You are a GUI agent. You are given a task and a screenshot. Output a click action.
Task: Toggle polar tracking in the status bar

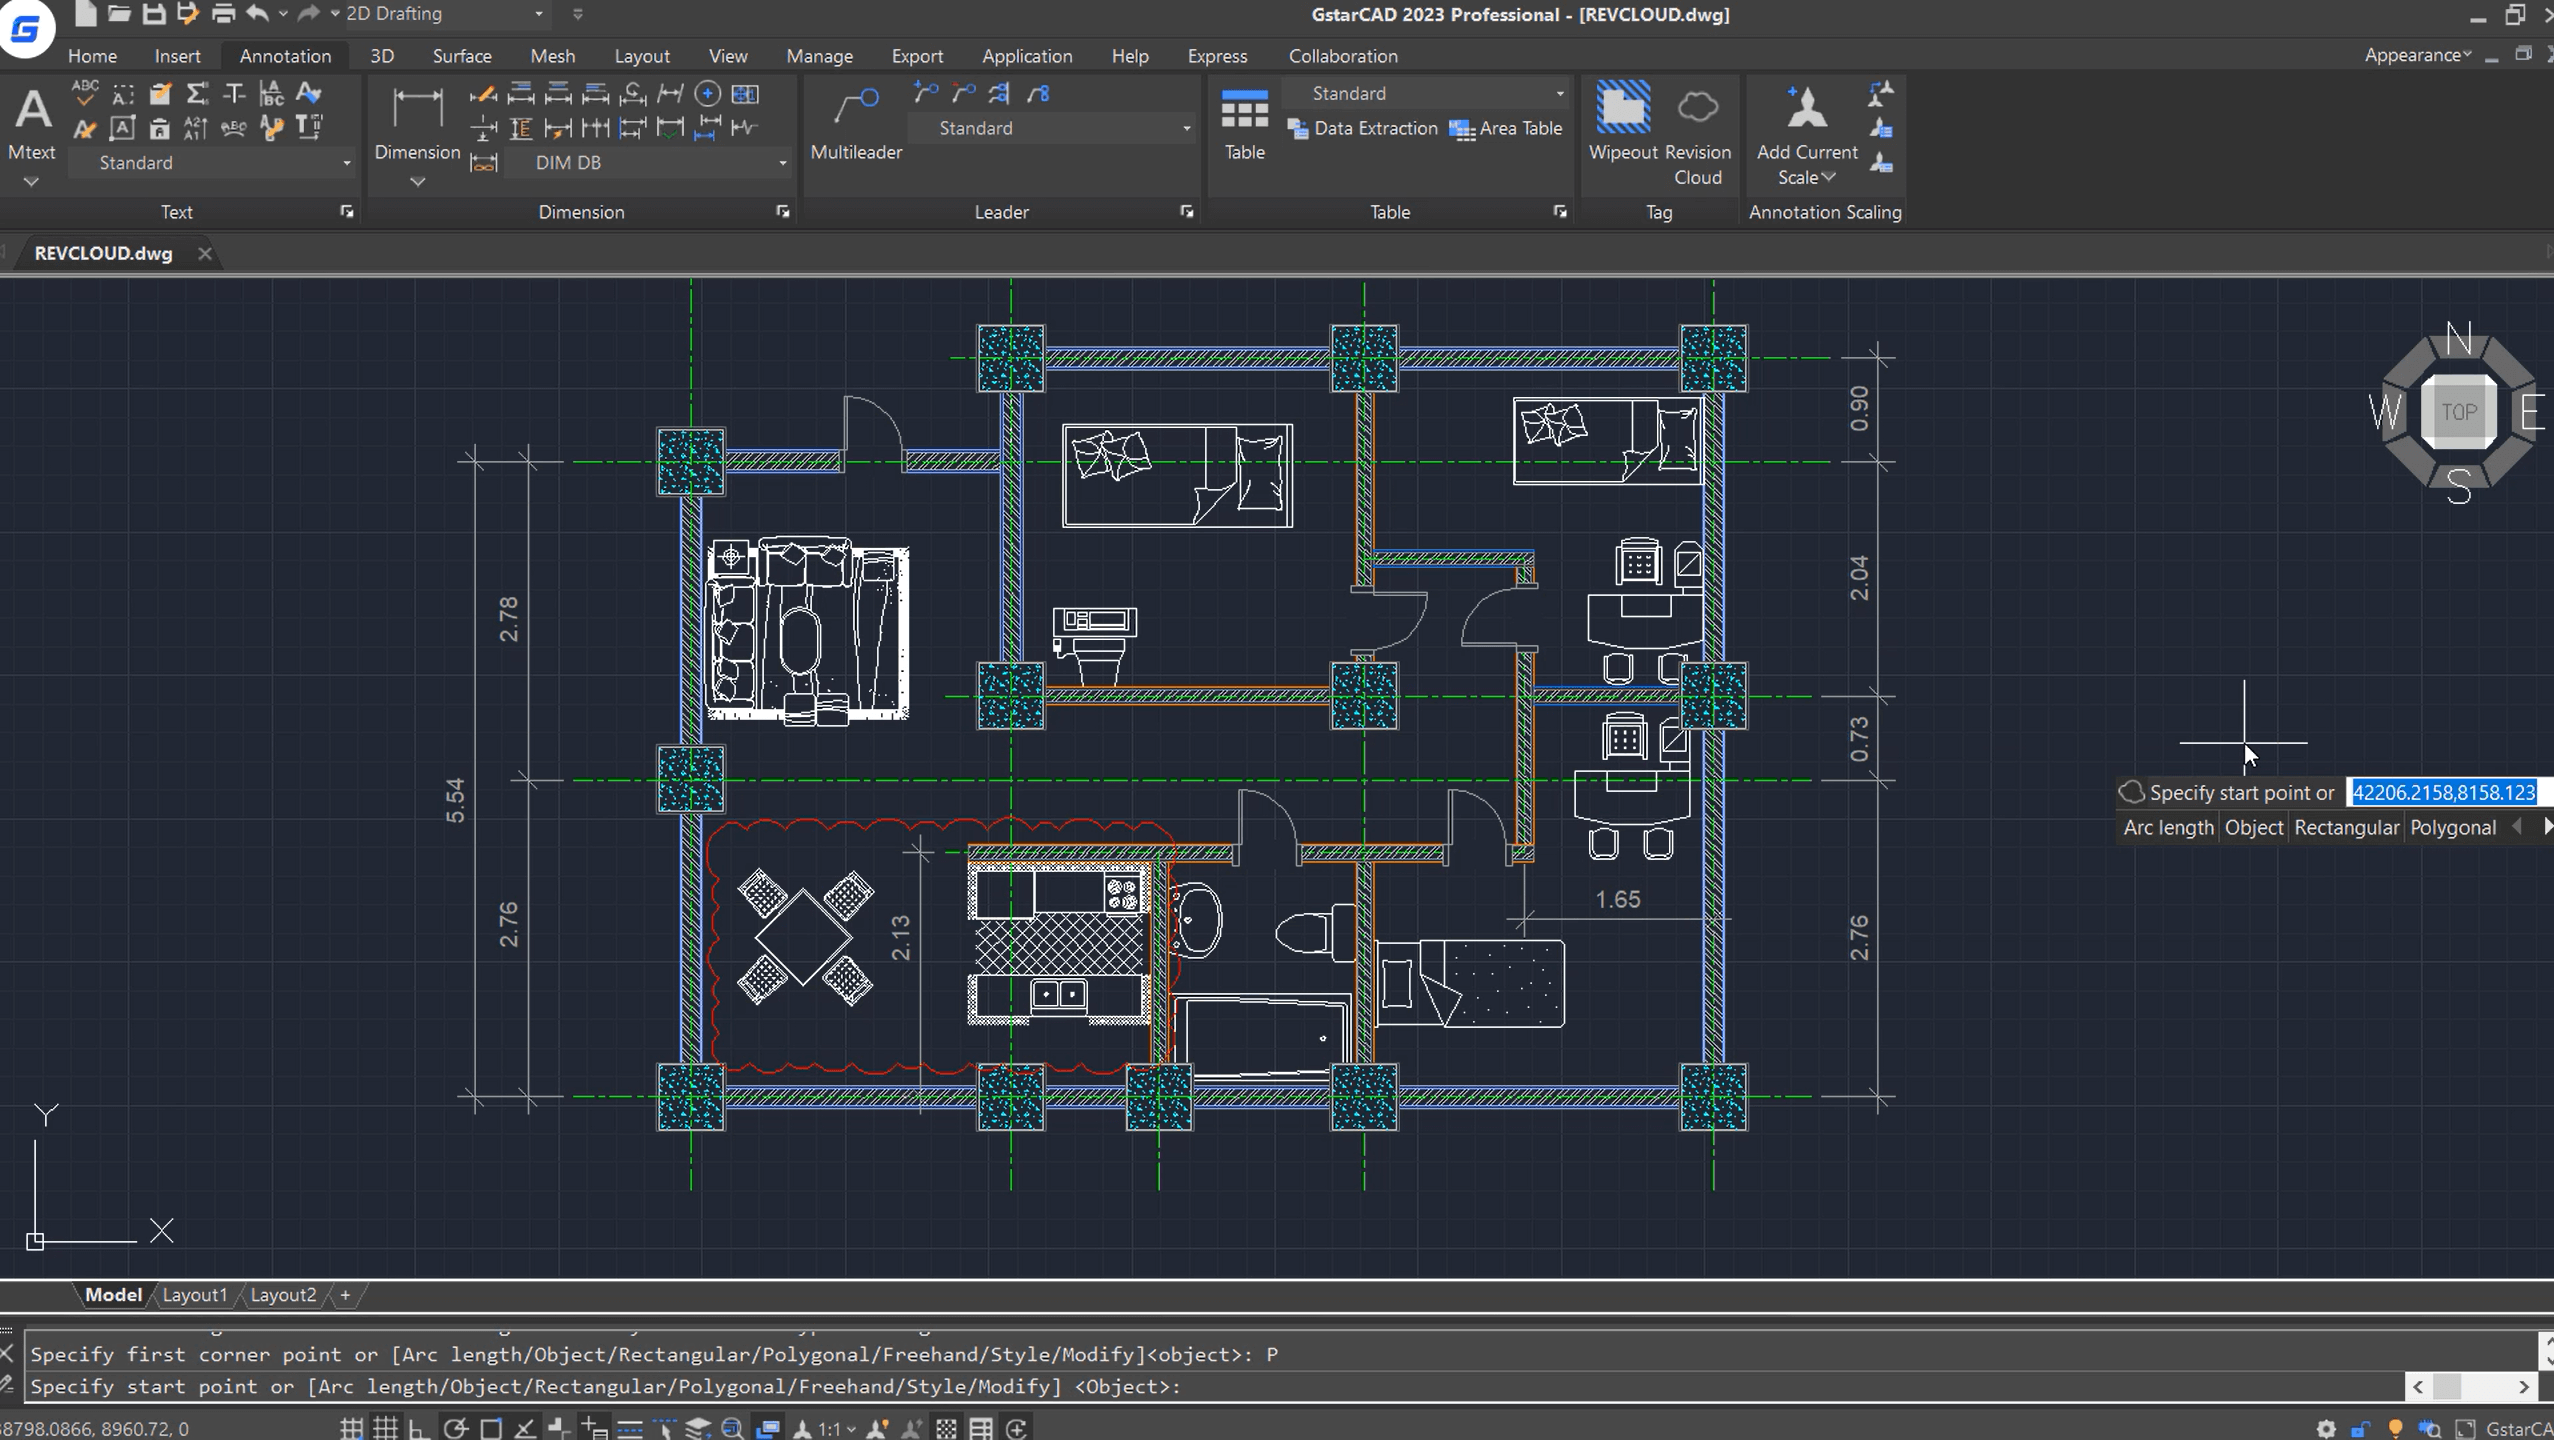455,1429
